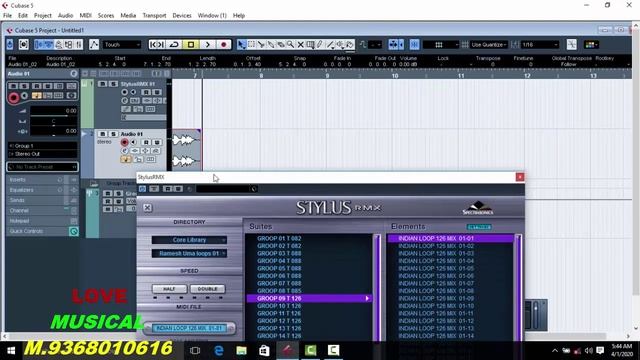
Task: Start playback with the Play button
Action: tap(207, 44)
